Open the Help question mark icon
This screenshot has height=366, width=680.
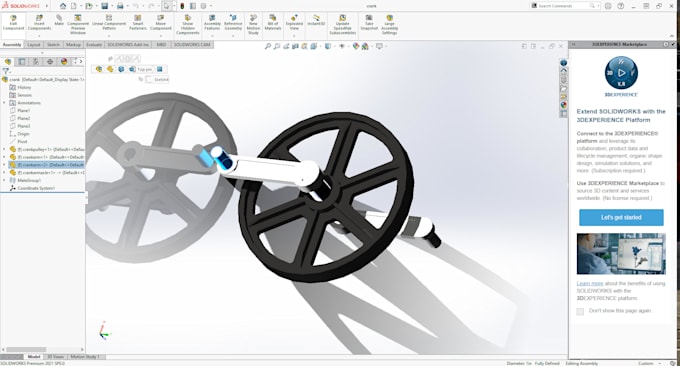click(621, 6)
